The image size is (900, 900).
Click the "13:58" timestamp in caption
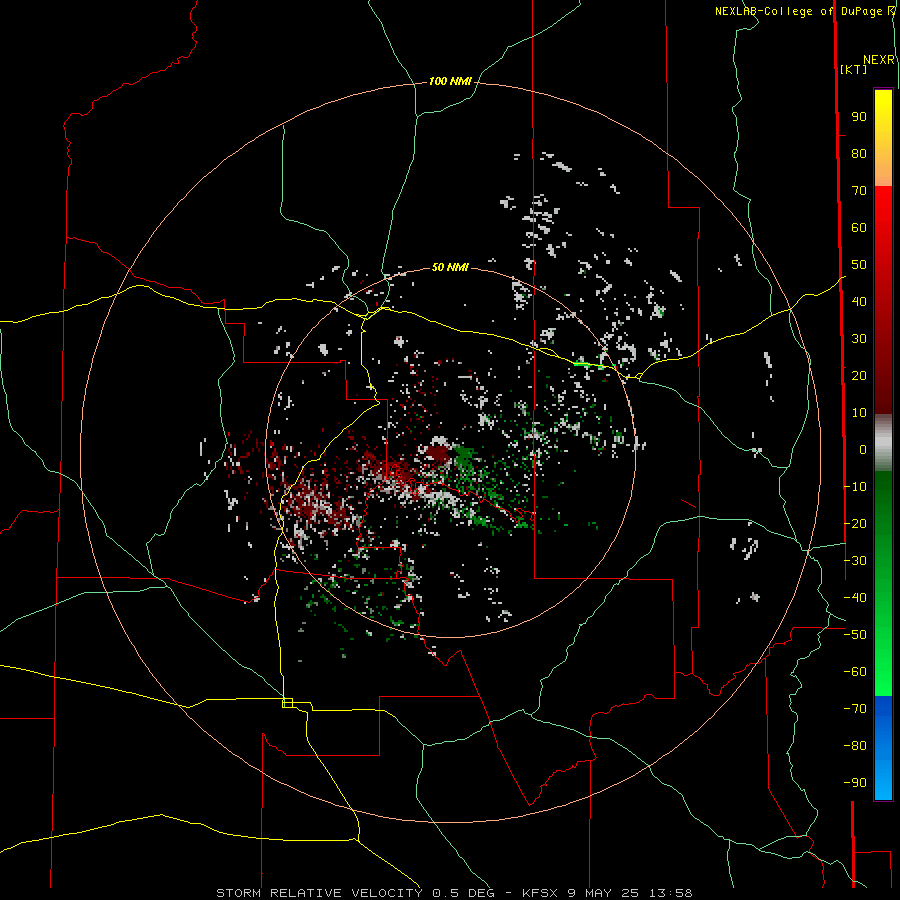coord(671,893)
